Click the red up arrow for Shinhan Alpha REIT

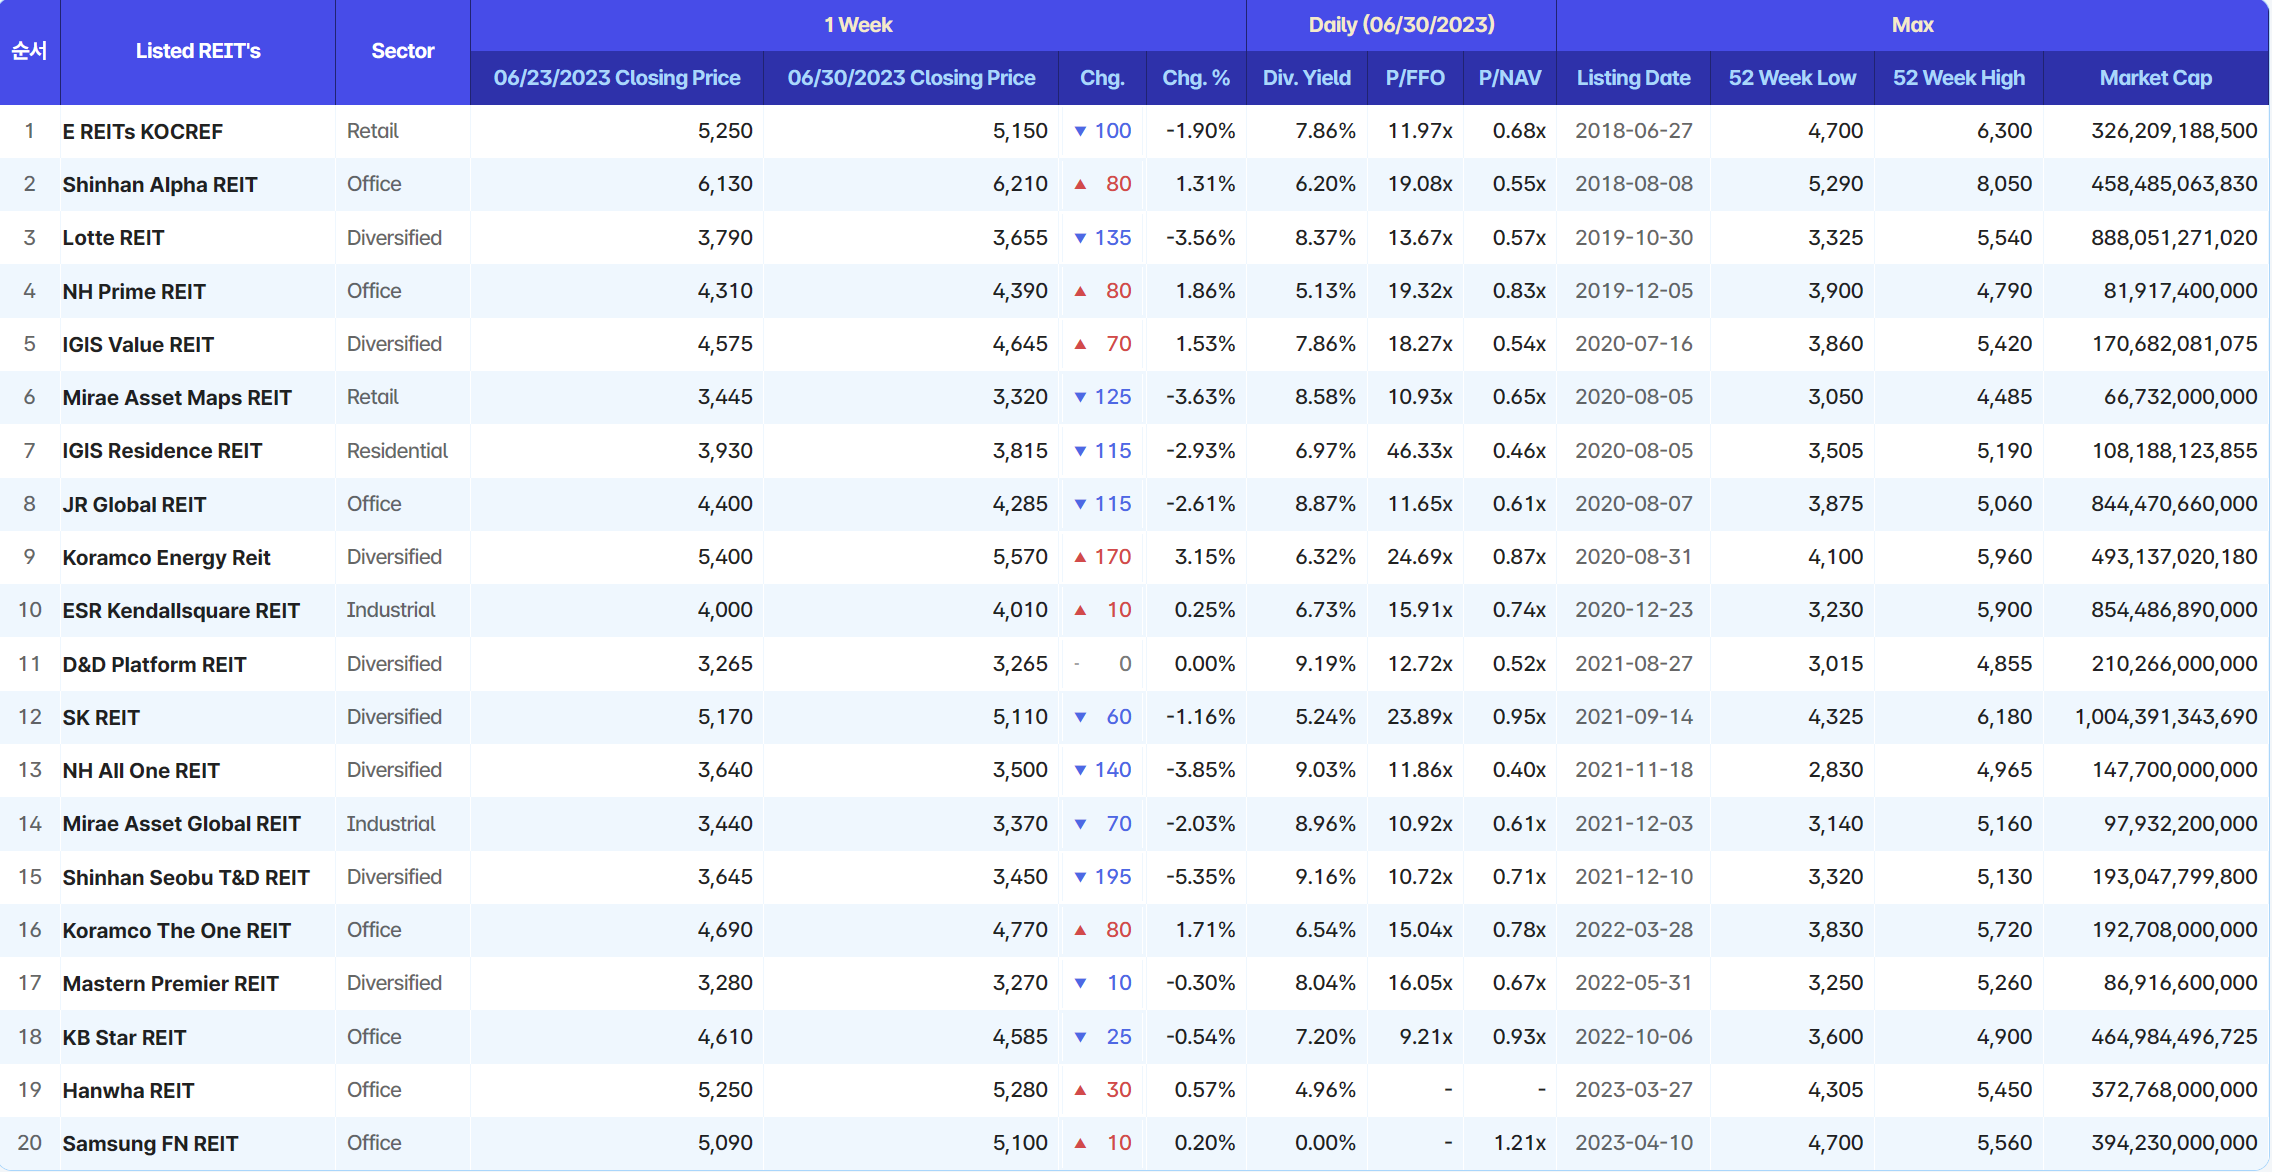pyautogui.click(x=1080, y=184)
